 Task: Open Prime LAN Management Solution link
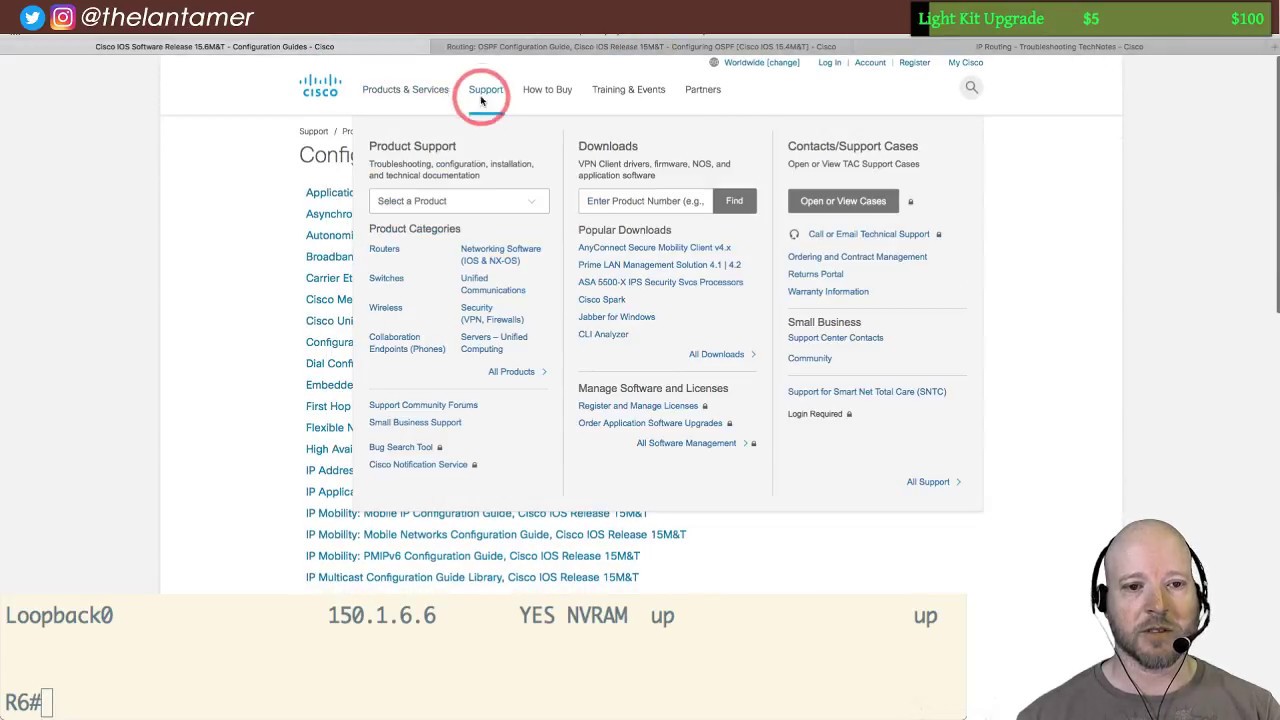(659, 265)
